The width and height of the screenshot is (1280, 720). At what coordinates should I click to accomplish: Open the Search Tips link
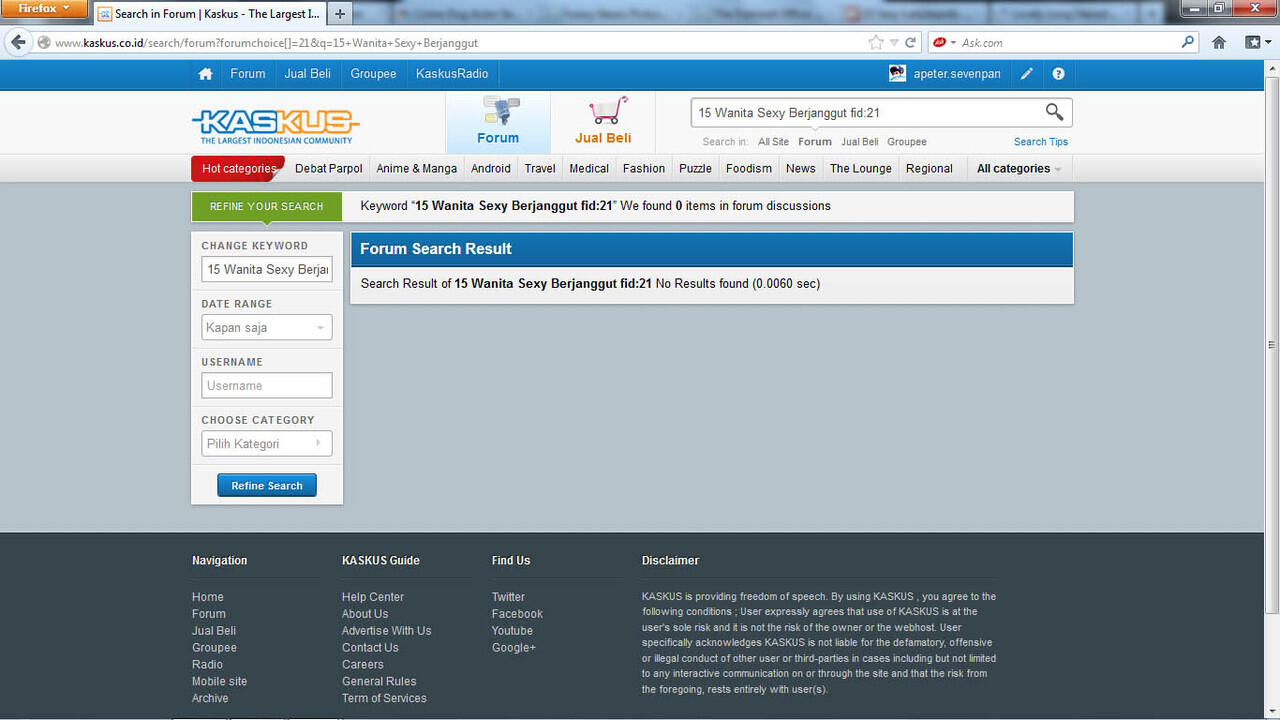click(1041, 142)
